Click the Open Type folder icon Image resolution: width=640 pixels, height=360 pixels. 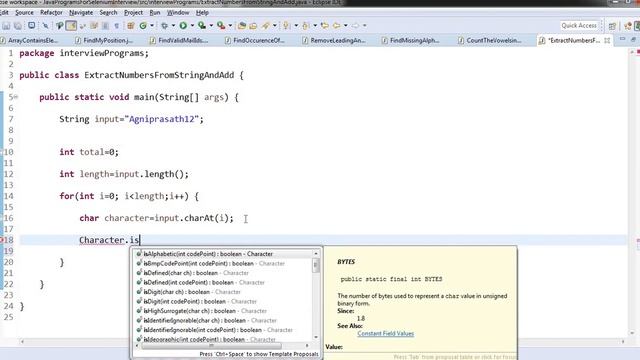click(242, 26)
